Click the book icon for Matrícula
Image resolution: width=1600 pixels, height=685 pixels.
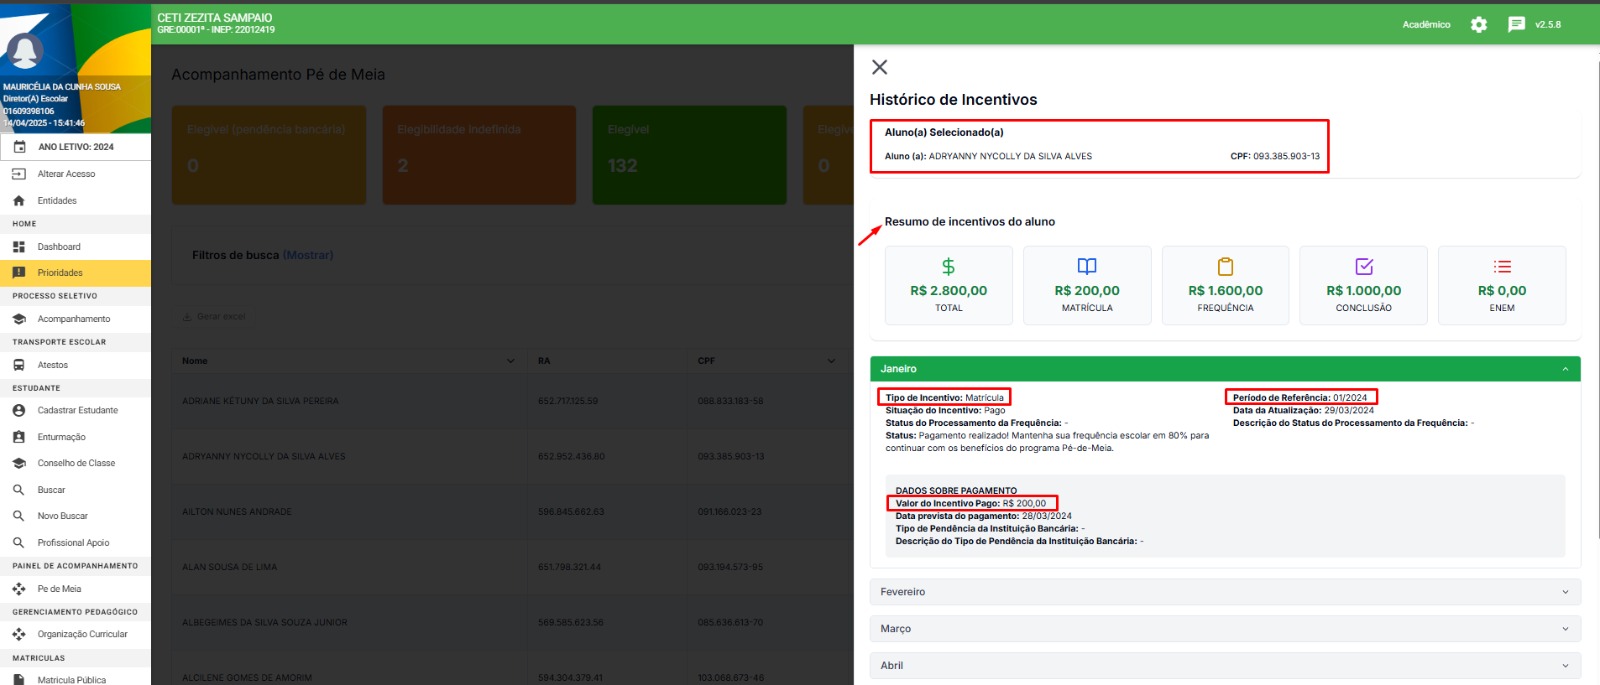click(x=1087, y=267)
